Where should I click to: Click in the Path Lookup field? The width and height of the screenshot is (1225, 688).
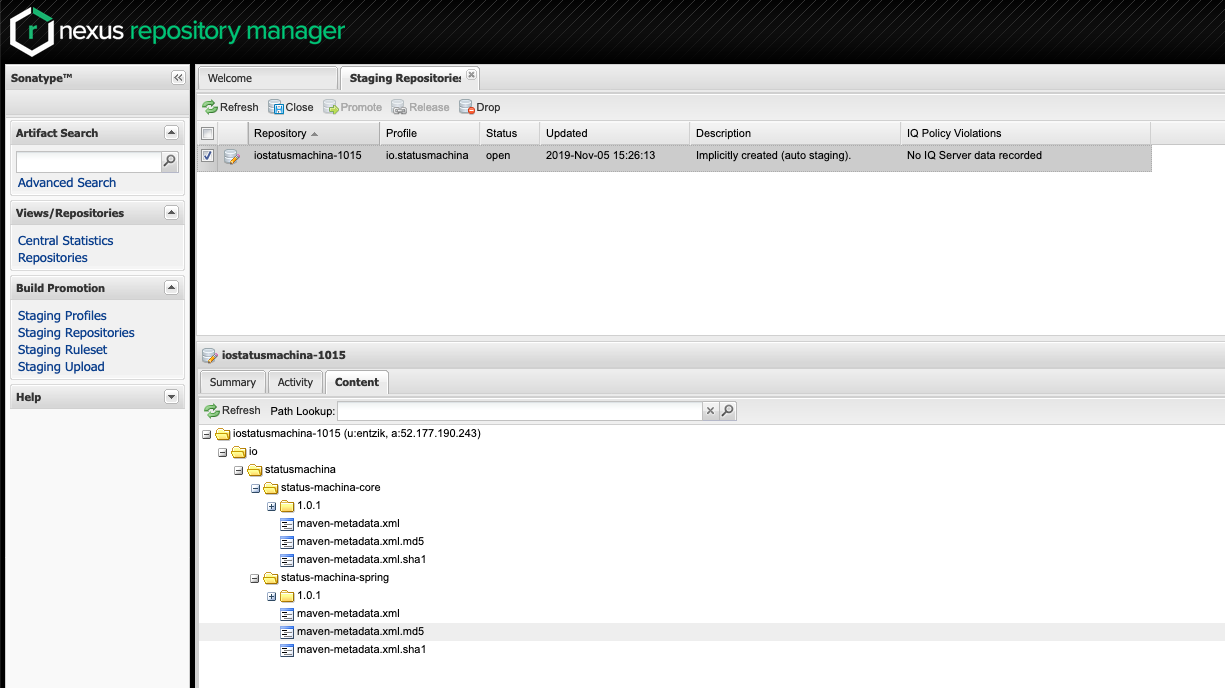click(519, 411)
